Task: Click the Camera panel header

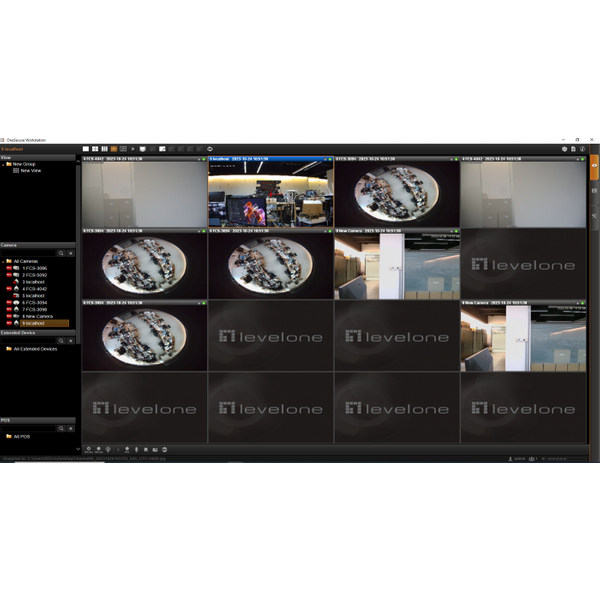Action: pos(38,245)
